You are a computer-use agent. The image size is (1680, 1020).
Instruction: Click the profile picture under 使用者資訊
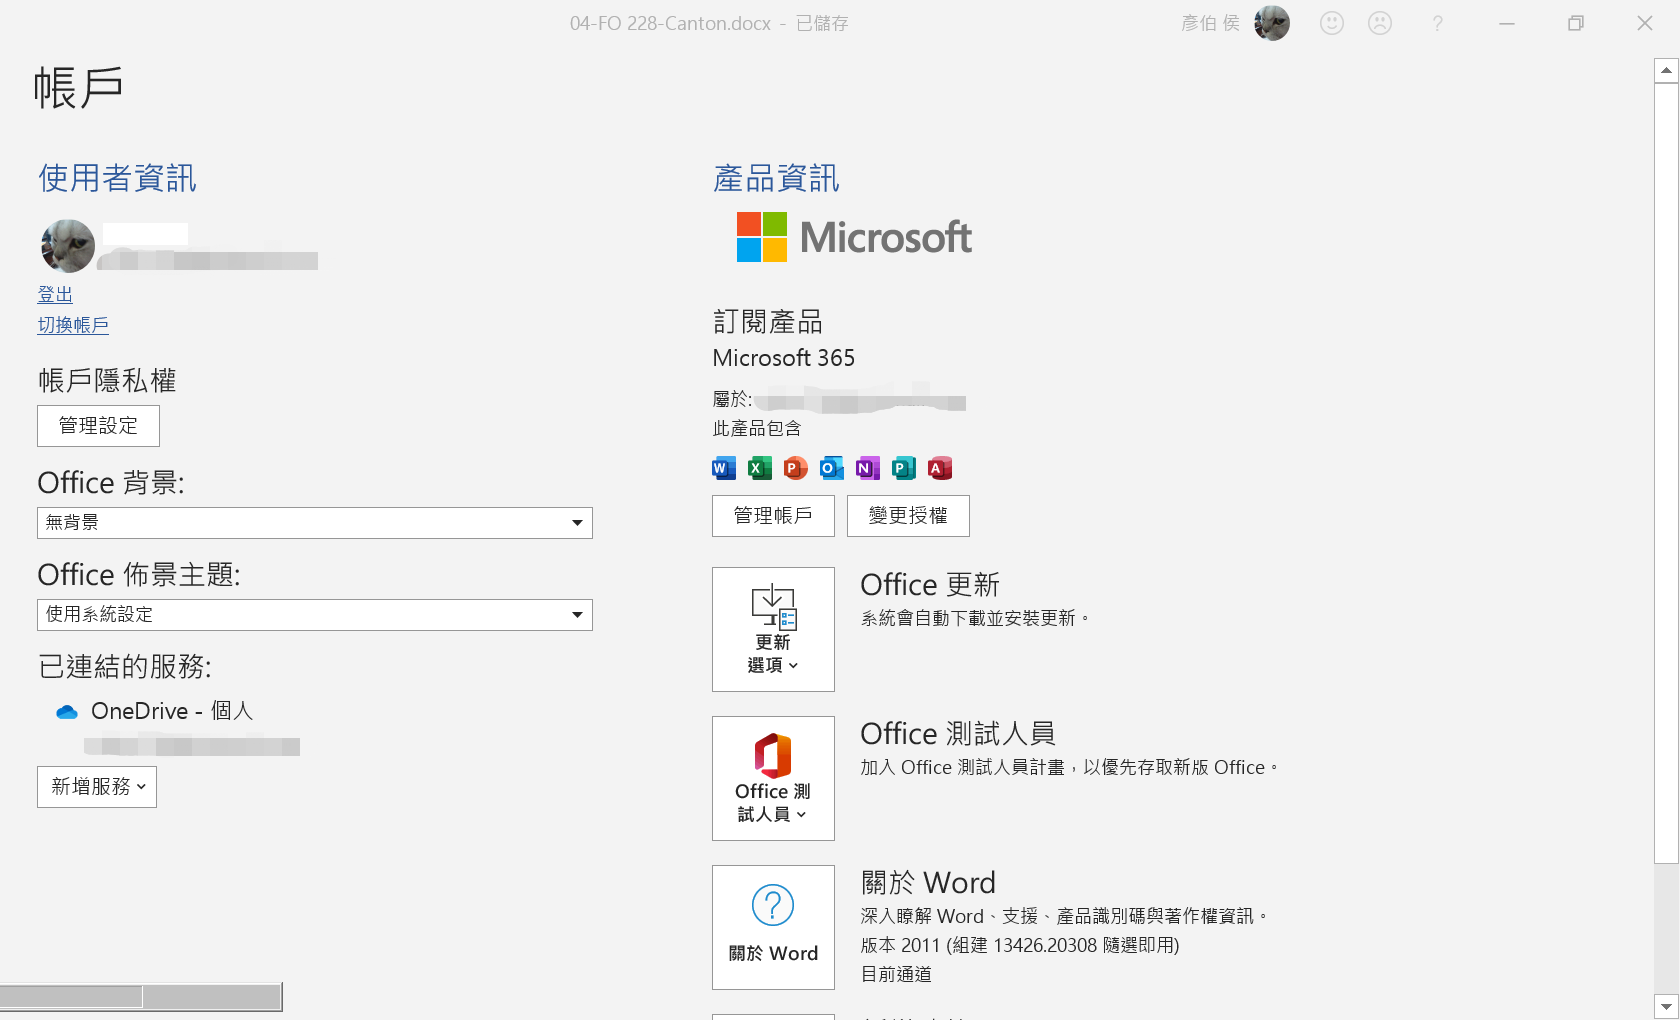[68, 246]
